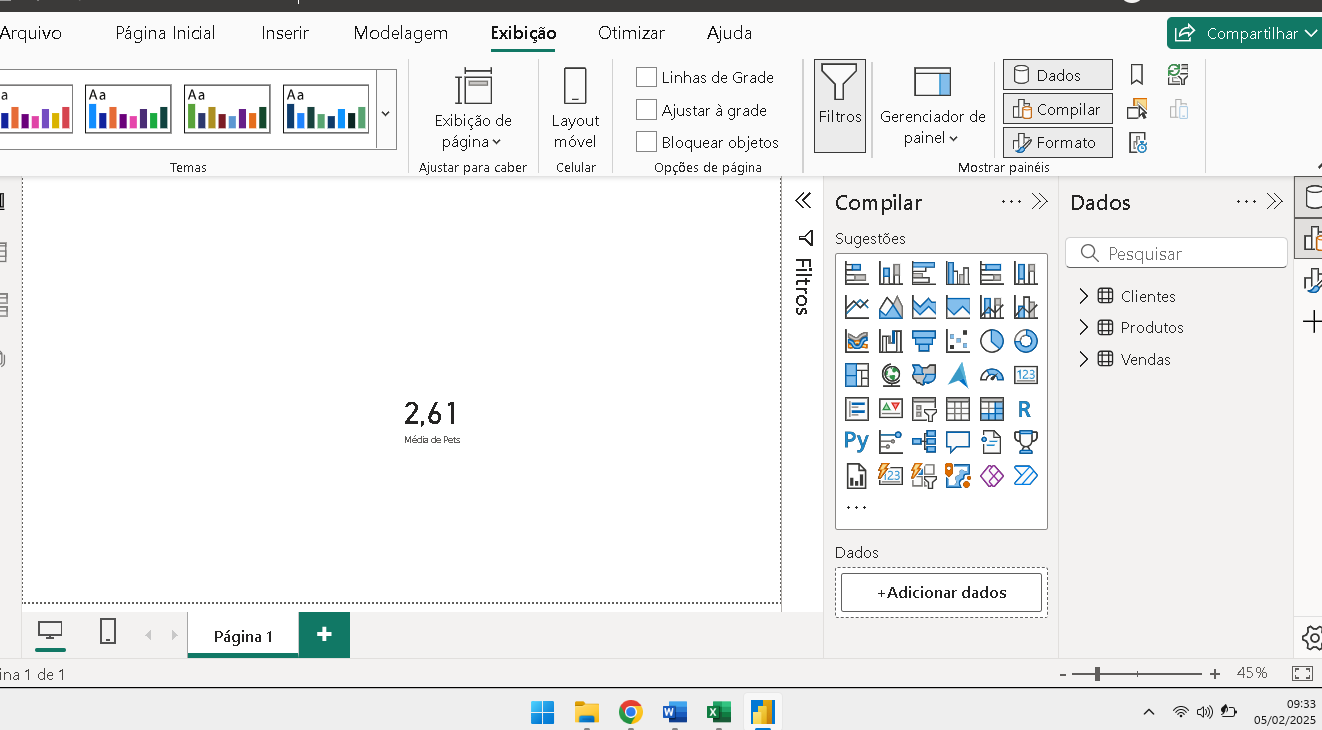Choose the Python visual

click(856, 441)
